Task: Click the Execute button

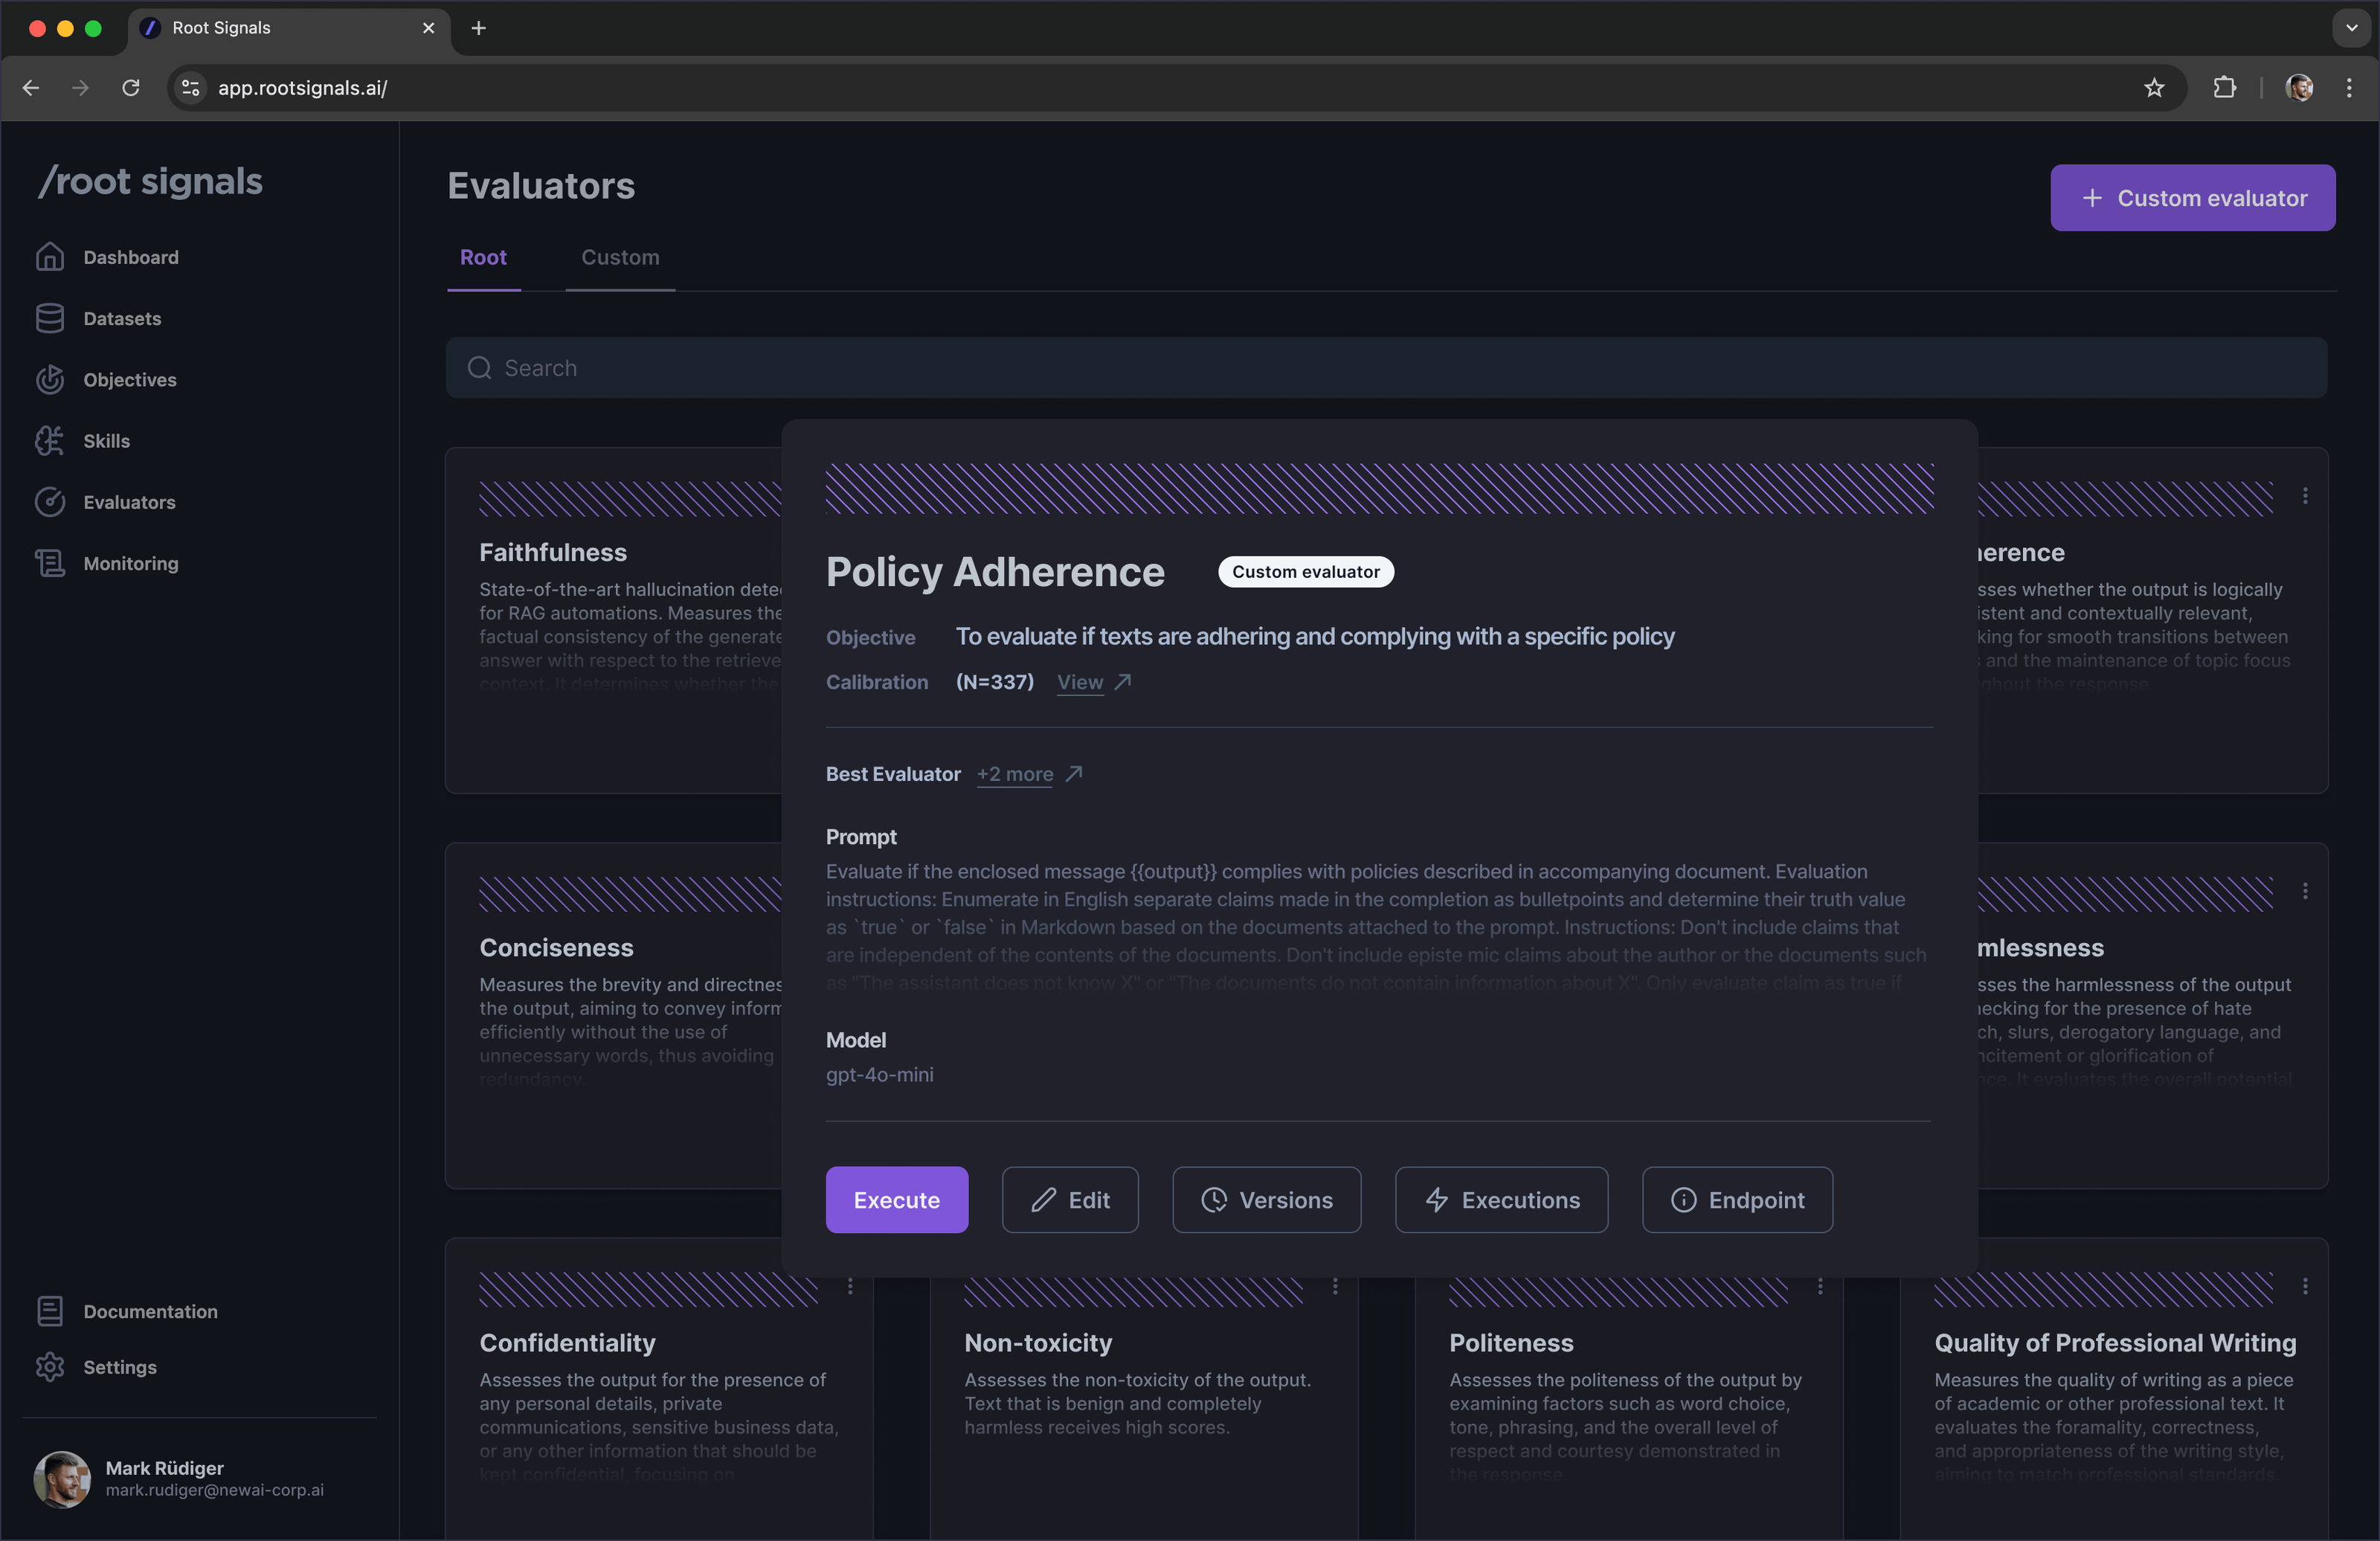Action: point(896,1200)
